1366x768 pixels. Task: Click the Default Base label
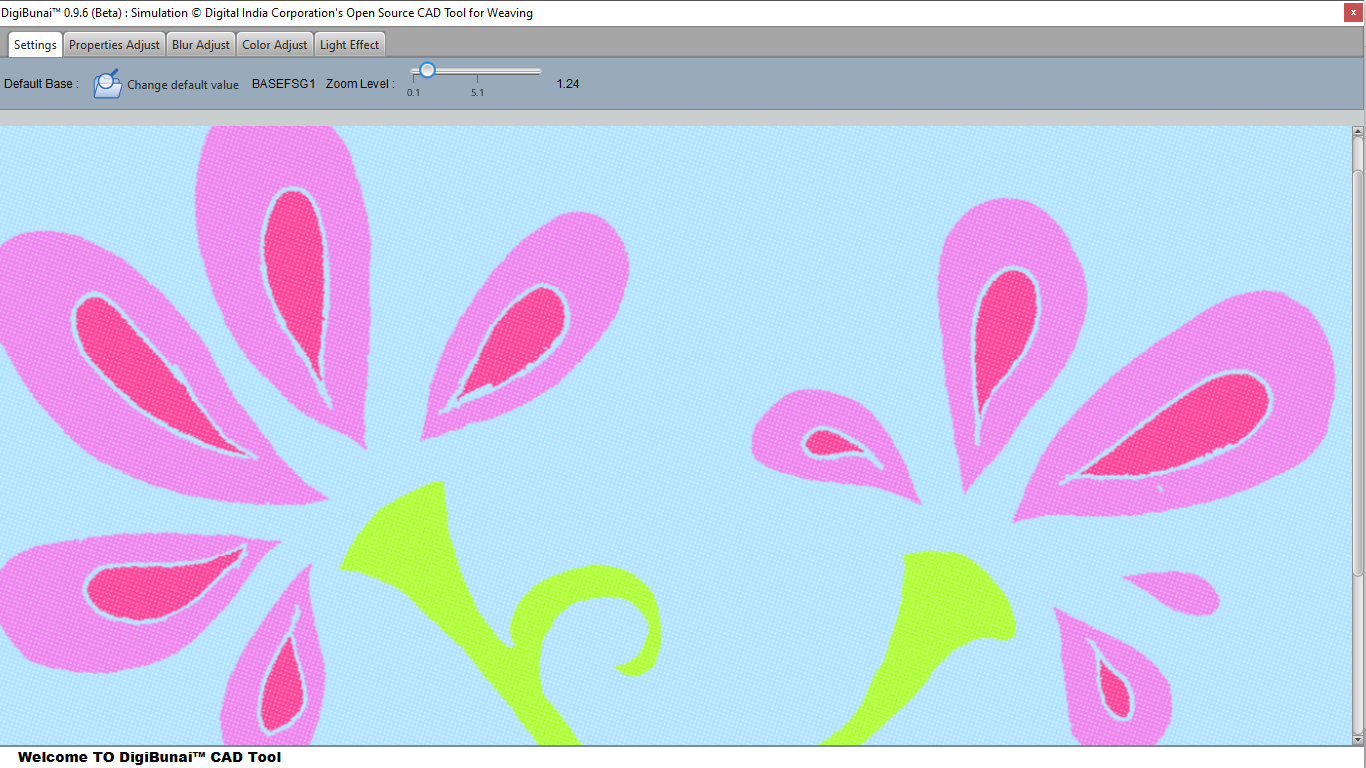[x=41, y=84]
